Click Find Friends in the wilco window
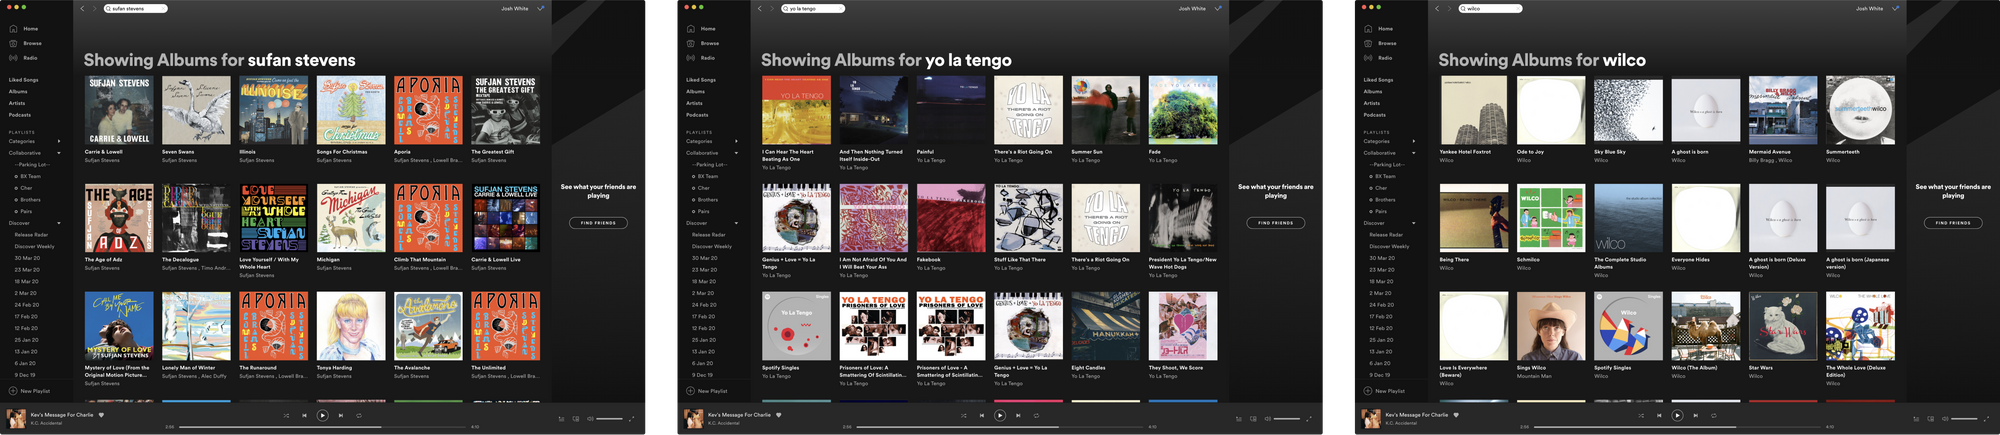Screen dimensions: 2000x435 1953,223
